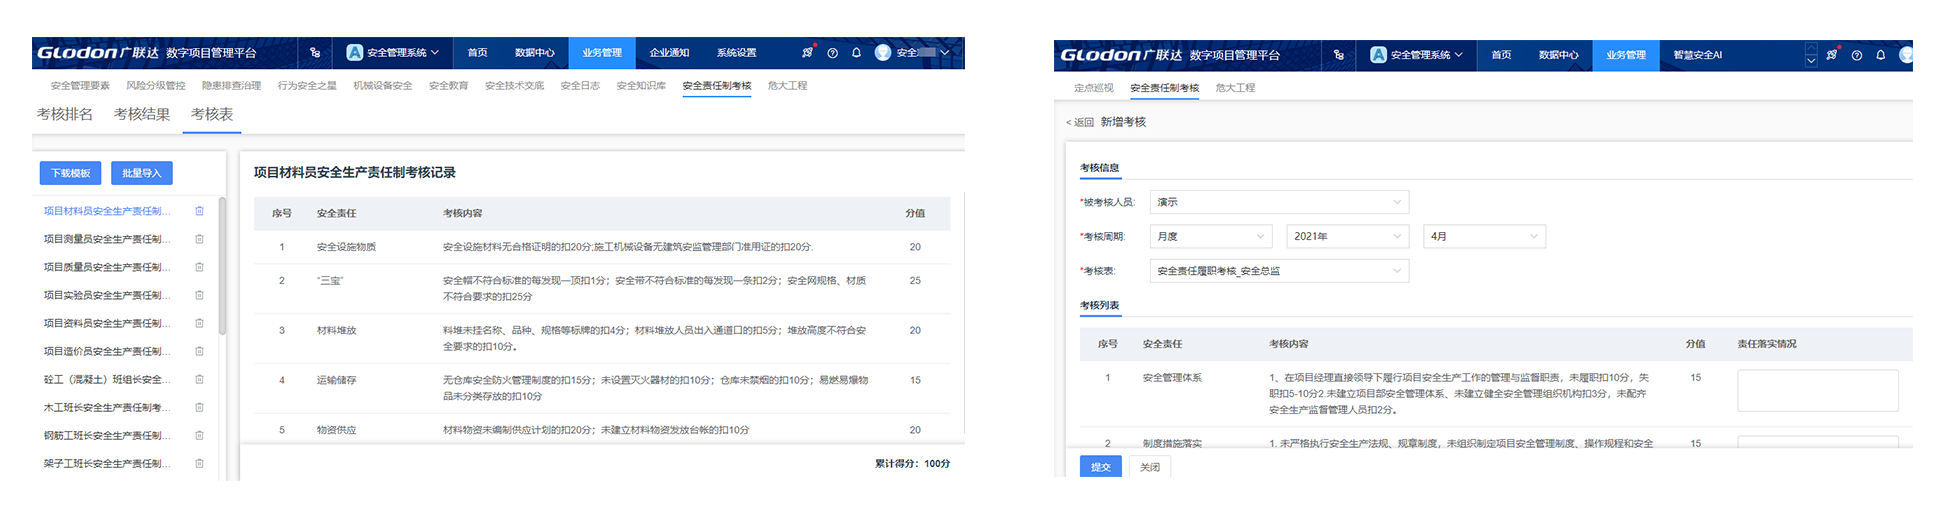Delete the 架子工班长安全生产责任制 entry
The width and height of the screenshot is (1947, 525).
tap(199, 463)
